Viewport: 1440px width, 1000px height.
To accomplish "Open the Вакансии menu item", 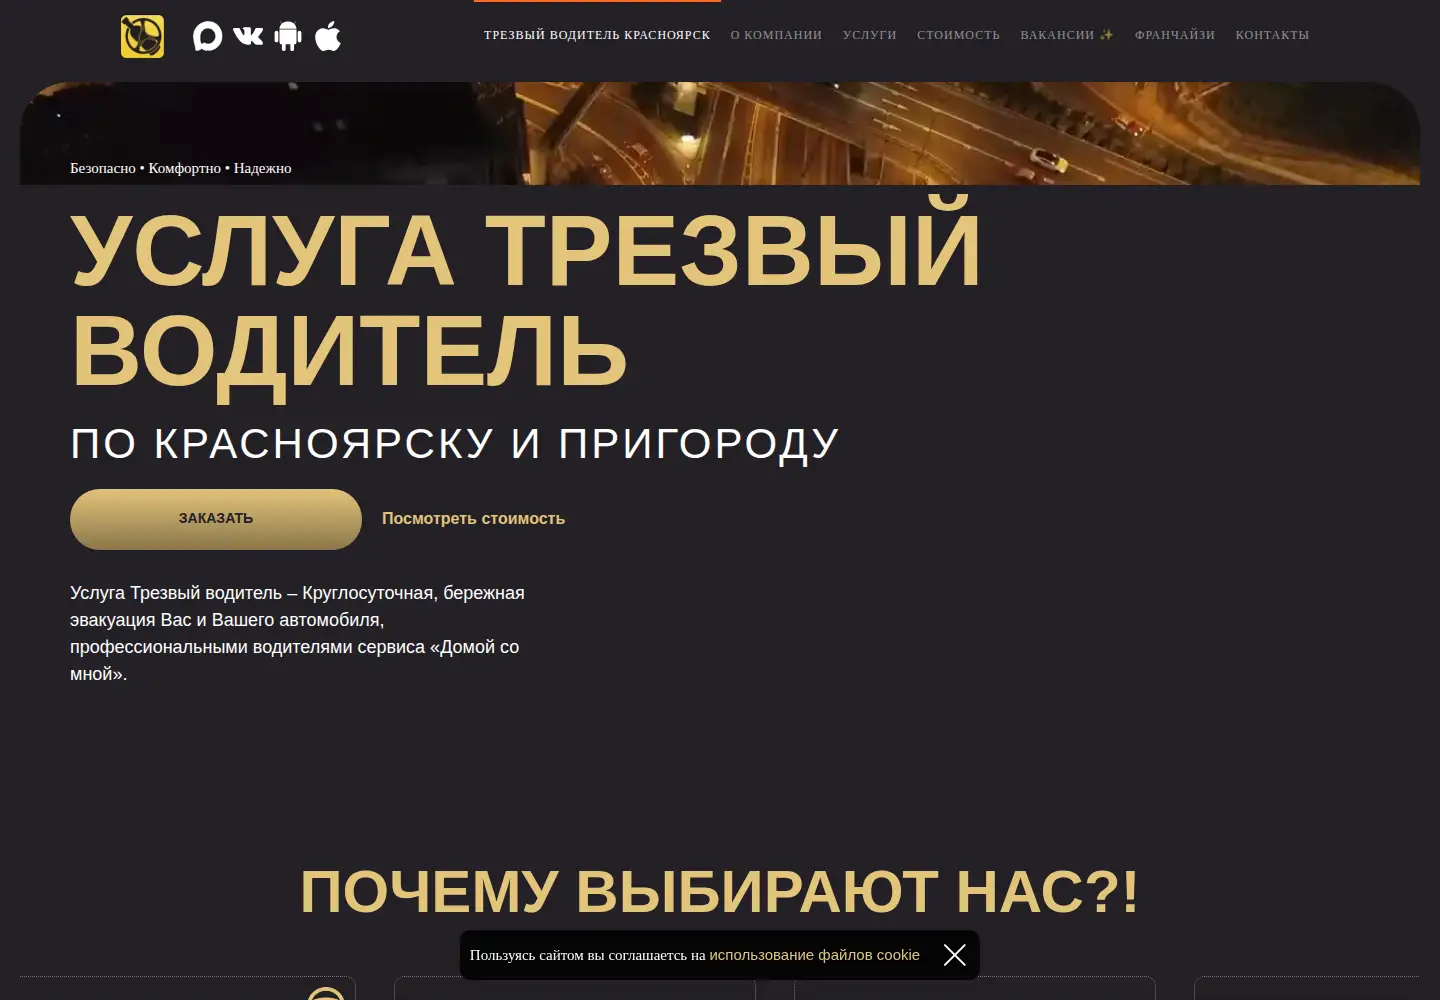I will click(1067, 35).
